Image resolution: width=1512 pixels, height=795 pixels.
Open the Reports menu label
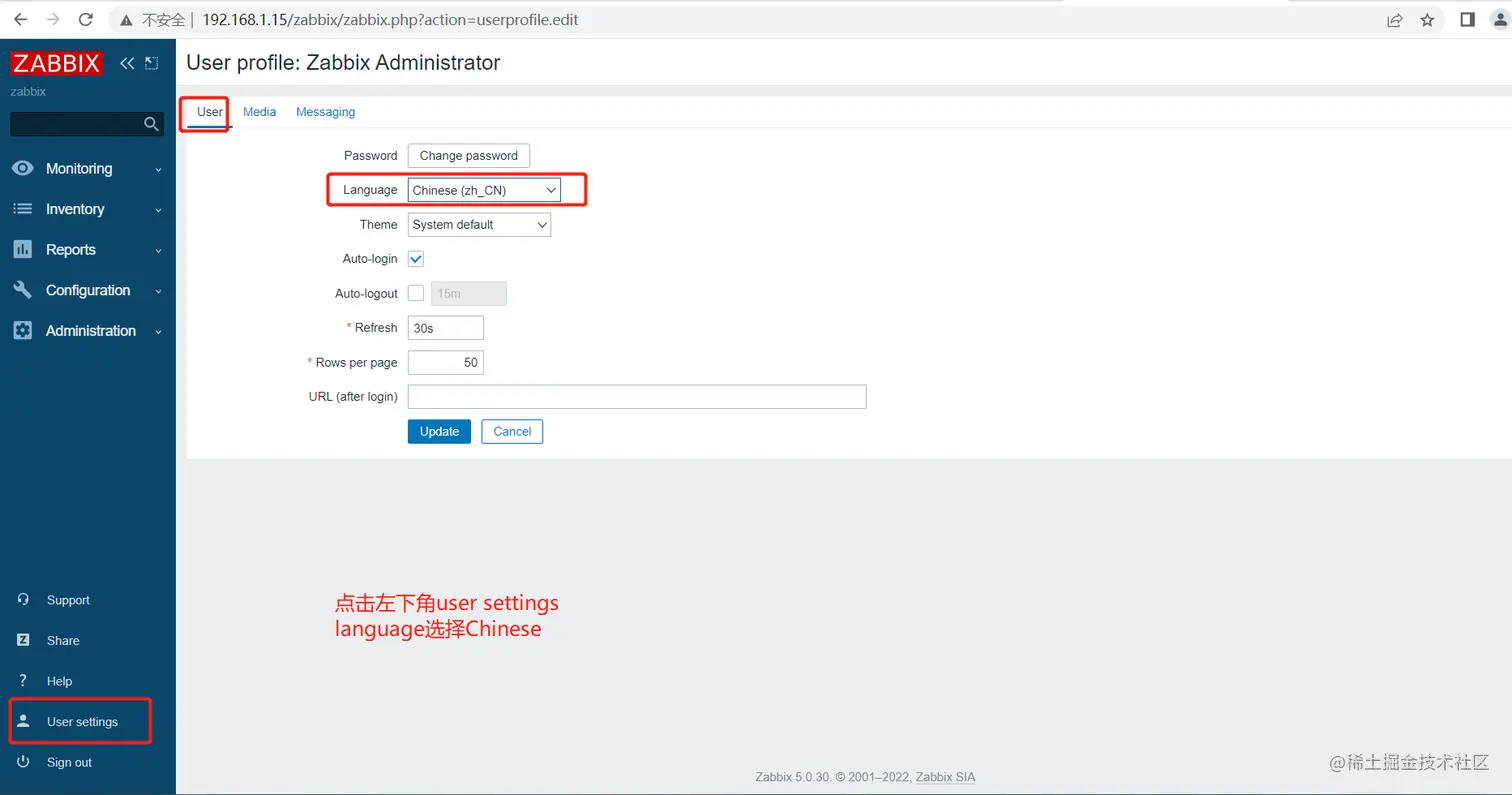coord(71,249)
